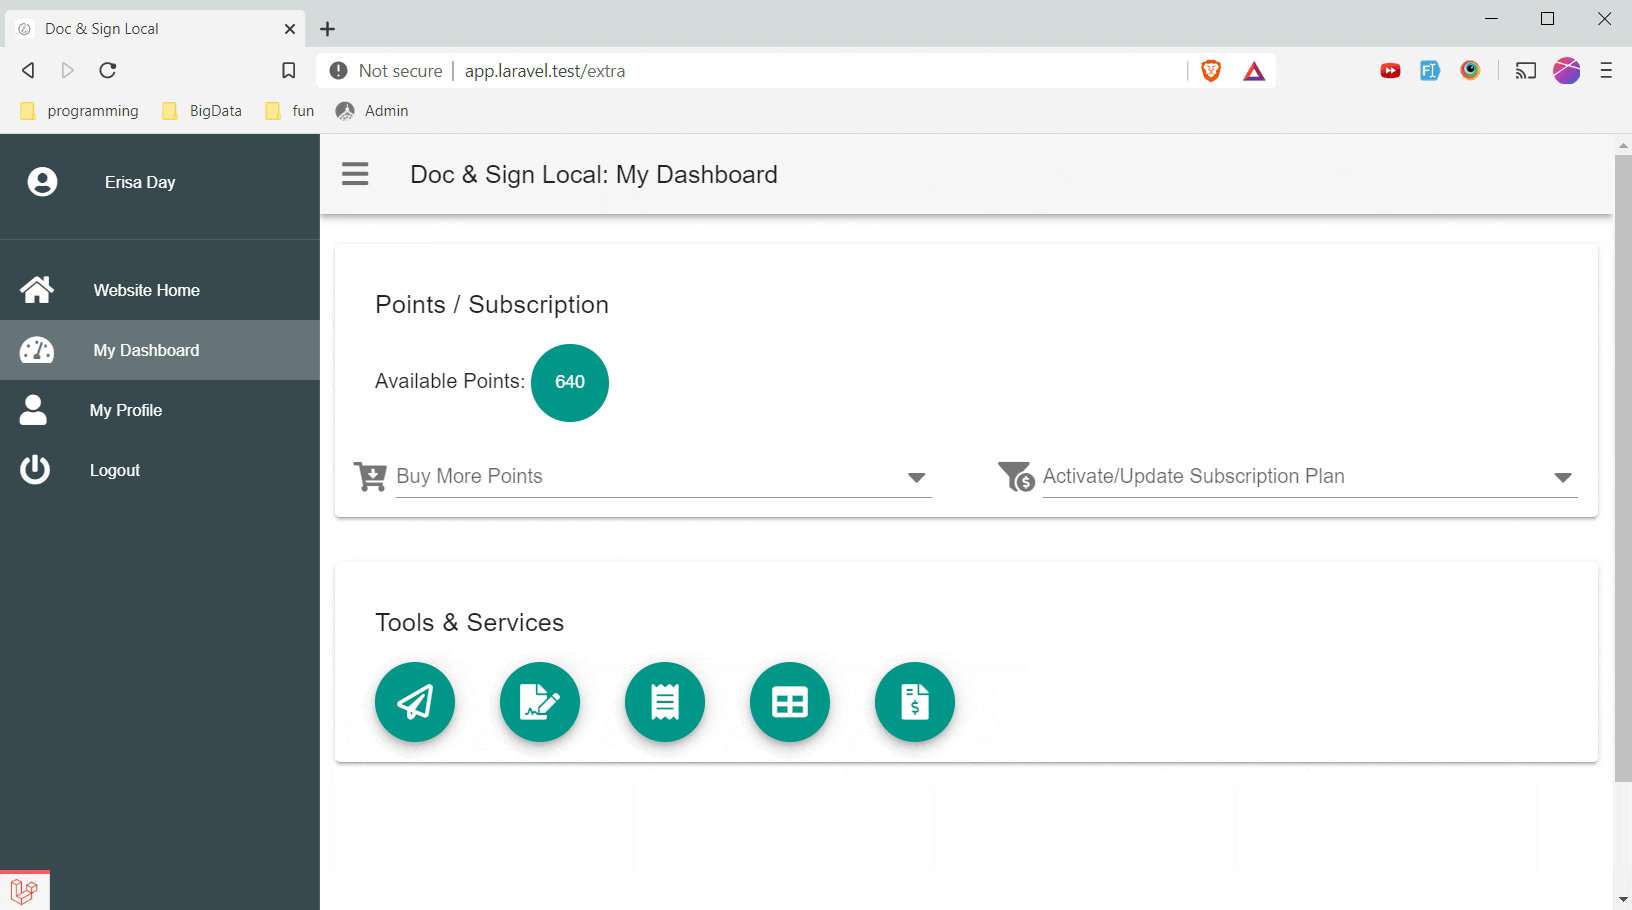The width and height of the screenshot is (1632, 910).
Task: Reload the current page
Action: click(108, 70)
